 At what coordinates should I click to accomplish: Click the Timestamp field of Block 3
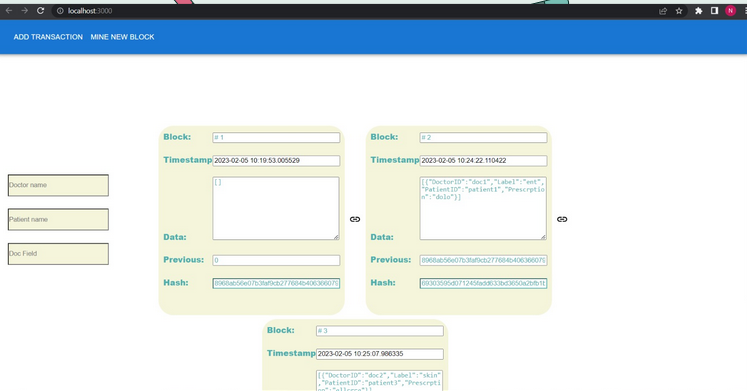[380, 354]
